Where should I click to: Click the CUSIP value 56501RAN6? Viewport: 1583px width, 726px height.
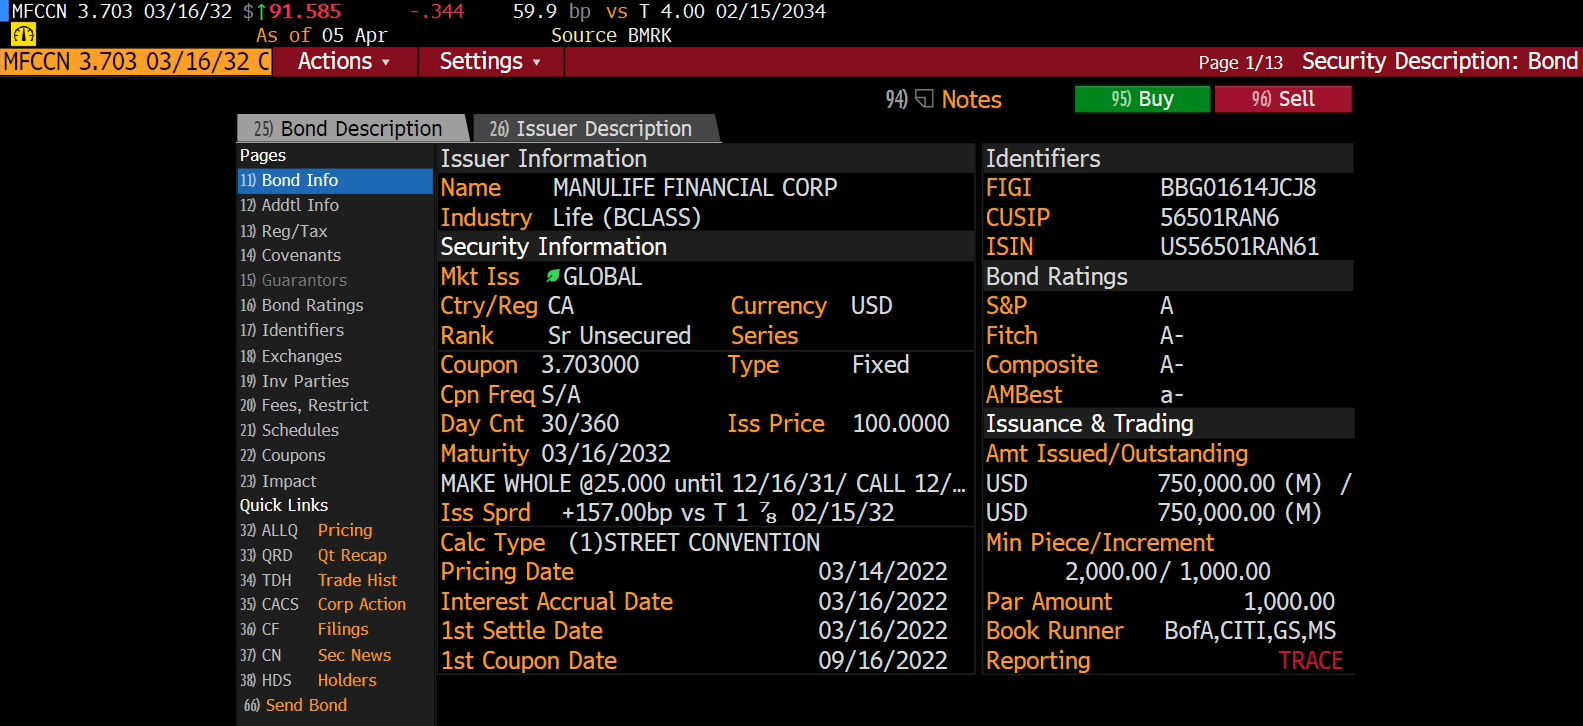[x=1219, y=217]
